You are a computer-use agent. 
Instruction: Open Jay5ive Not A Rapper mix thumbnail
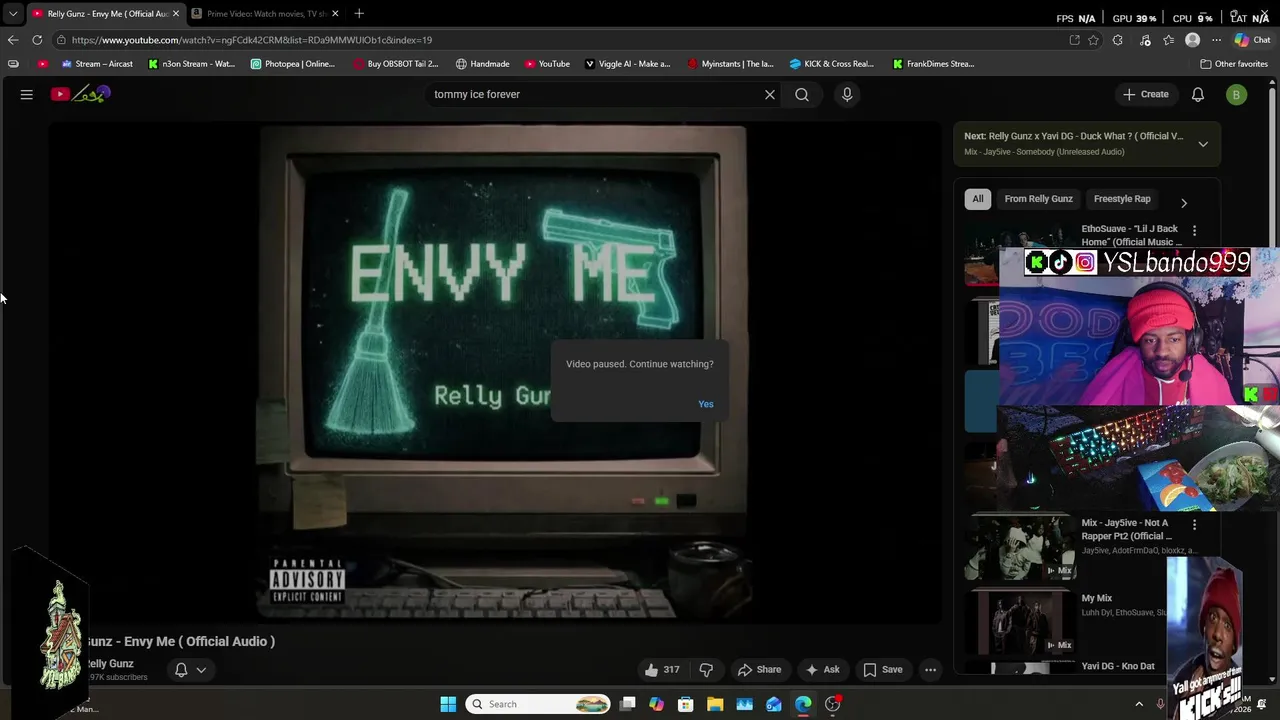[1019, 548]
